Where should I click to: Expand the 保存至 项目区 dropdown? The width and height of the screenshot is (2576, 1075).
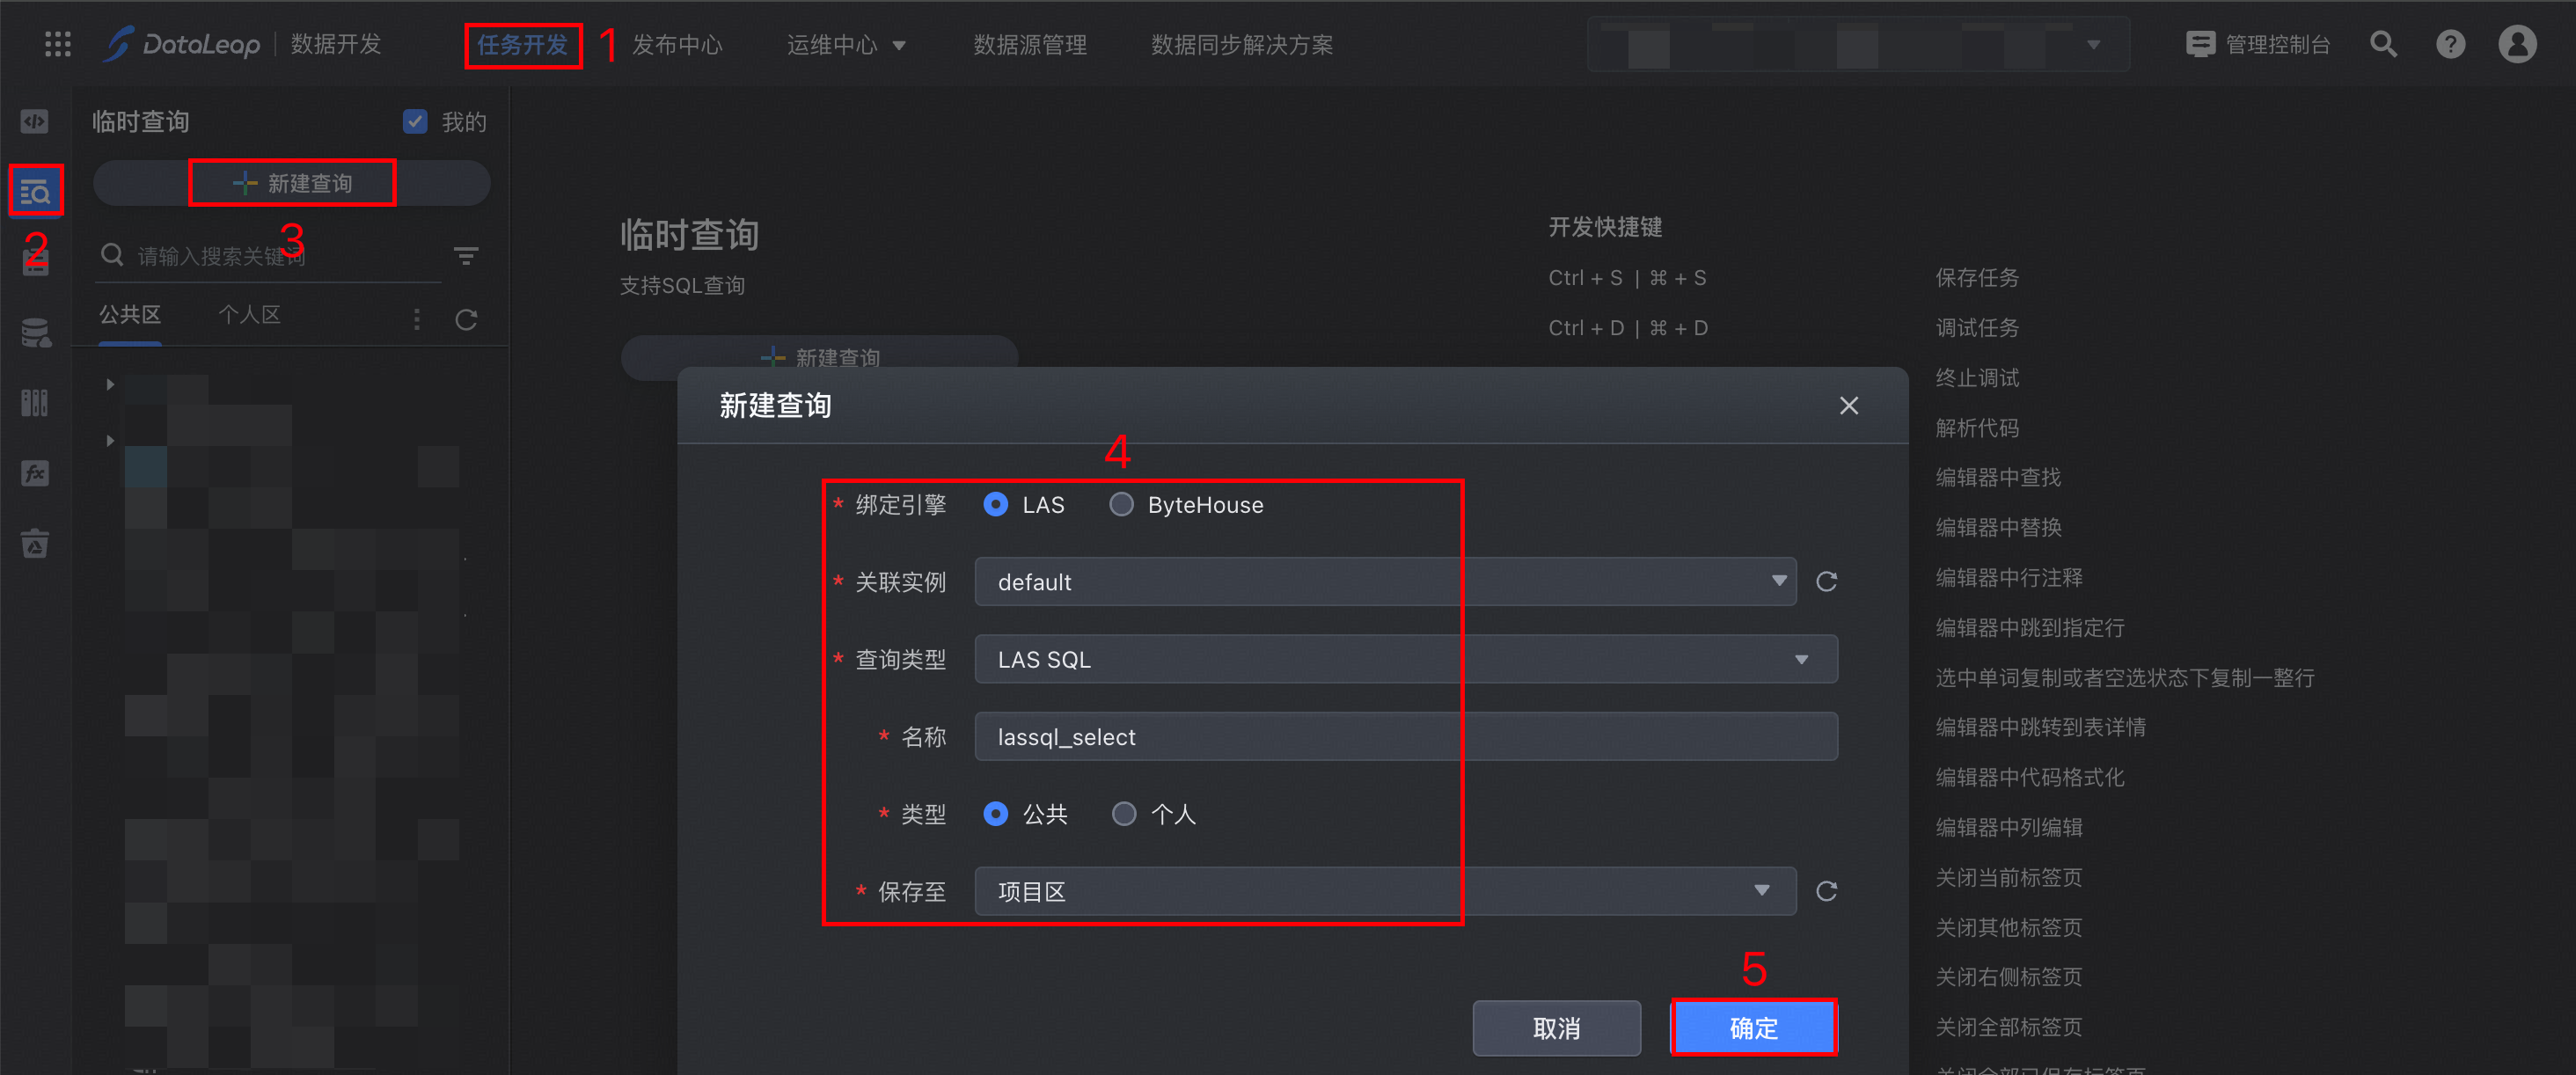(x=1385, y=892)
